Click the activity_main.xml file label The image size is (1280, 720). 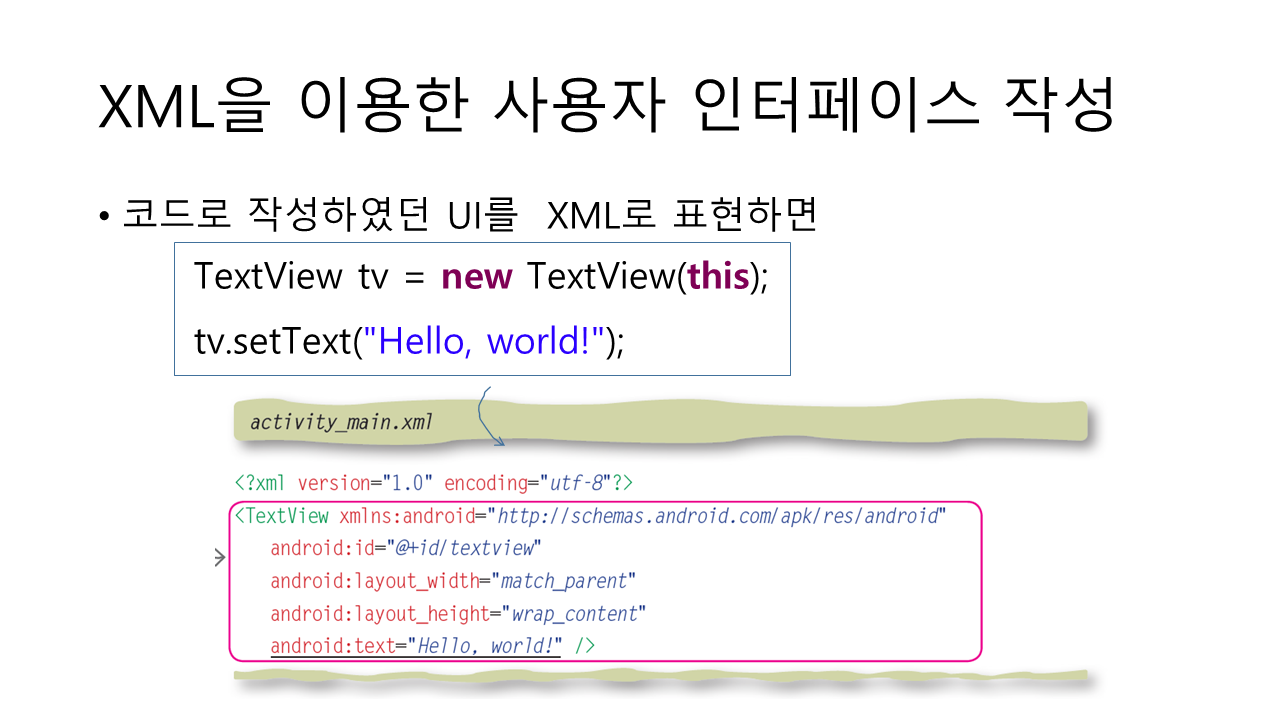pyautogui.click(x=341, y=422)
